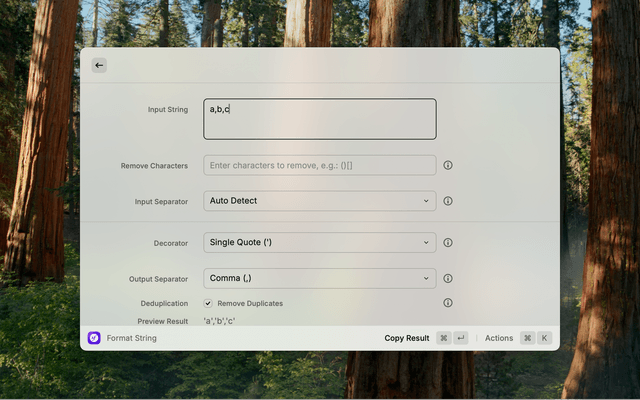Click the purple Format String icon
The height and width of the screenshot is (400, 640).
coord(94,338)
